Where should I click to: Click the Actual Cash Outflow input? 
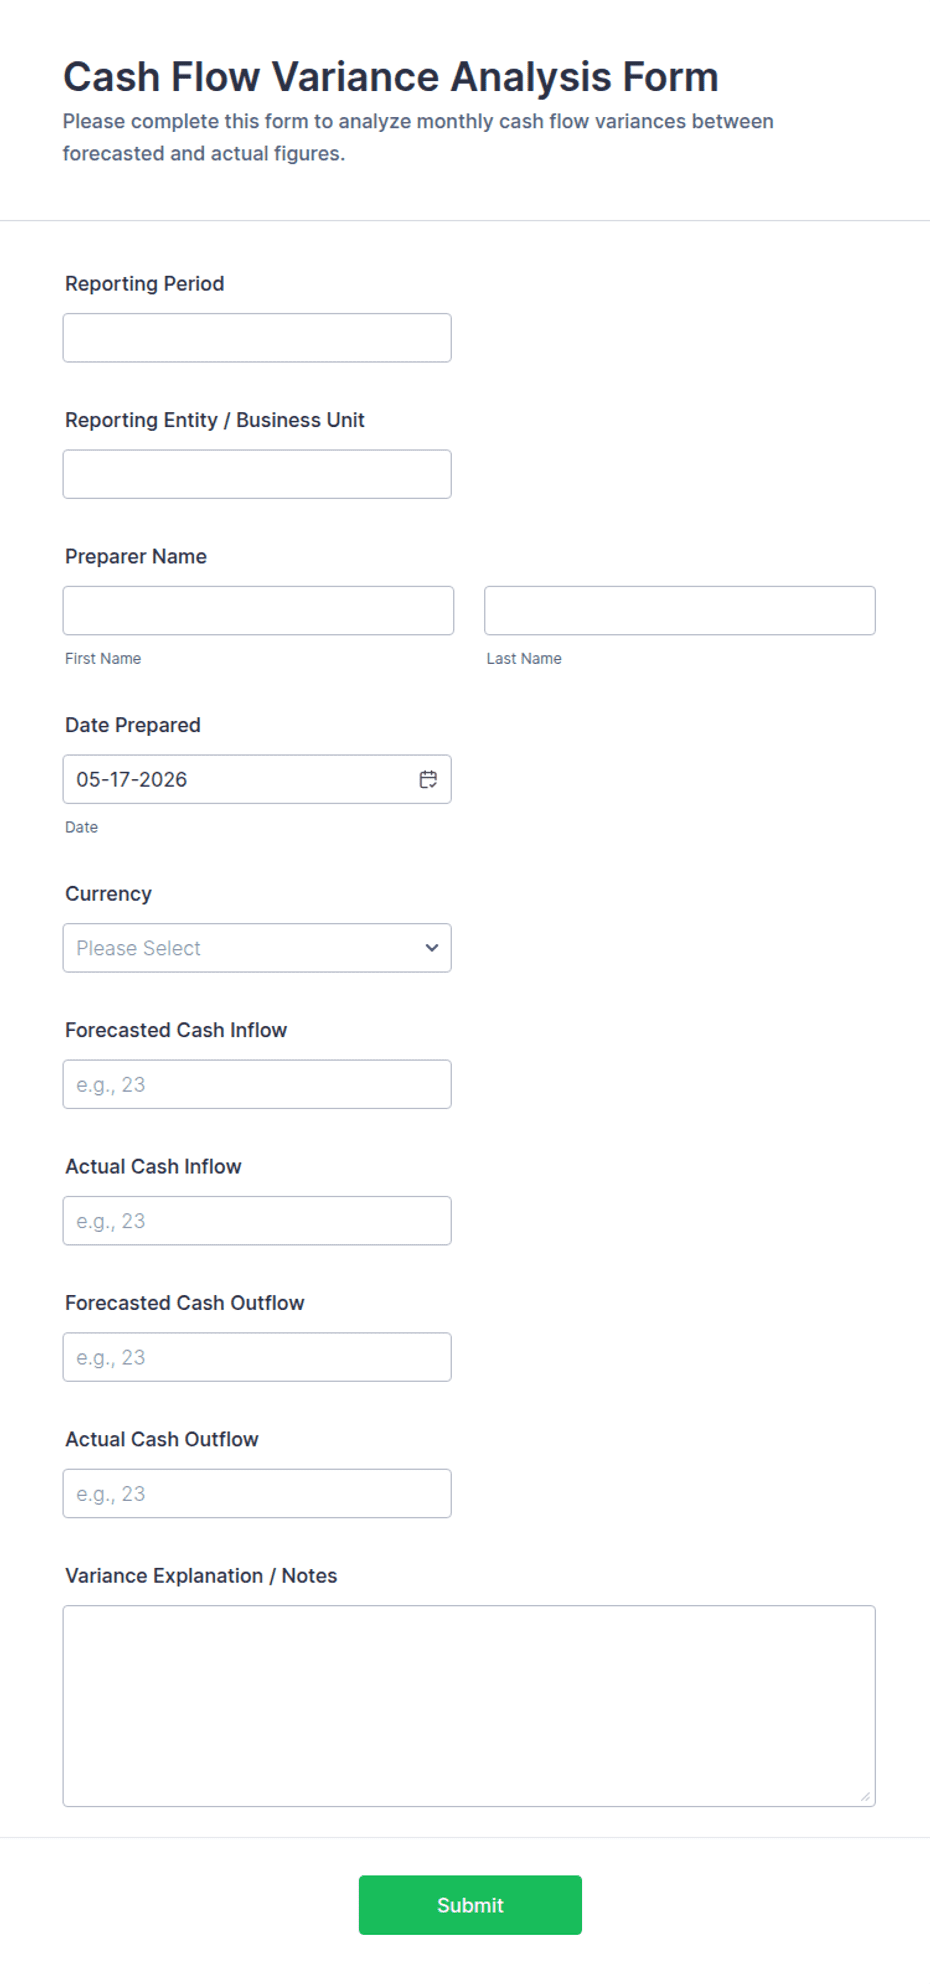tap(257, 1493)
